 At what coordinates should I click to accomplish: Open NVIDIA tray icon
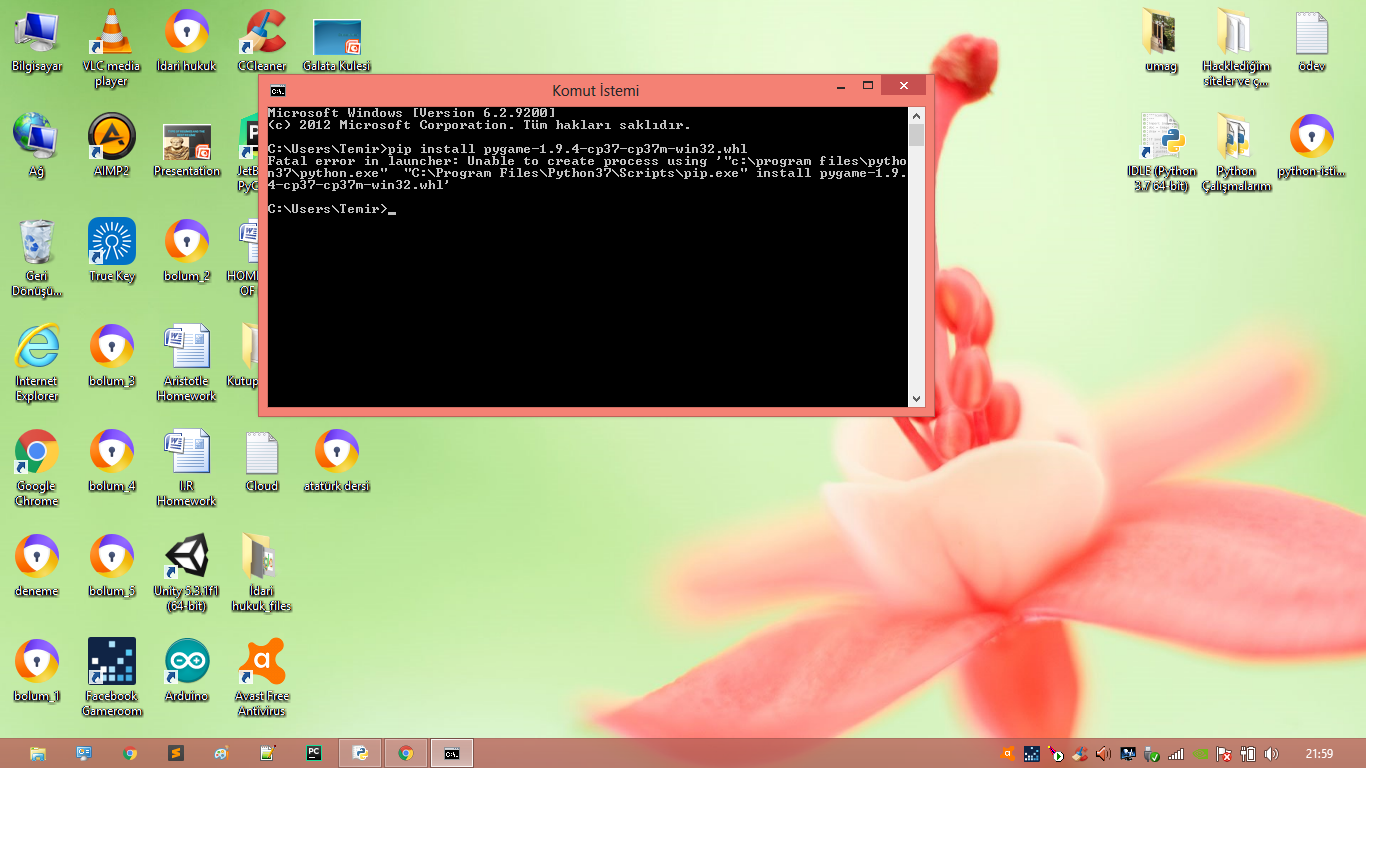[1201, 754]
